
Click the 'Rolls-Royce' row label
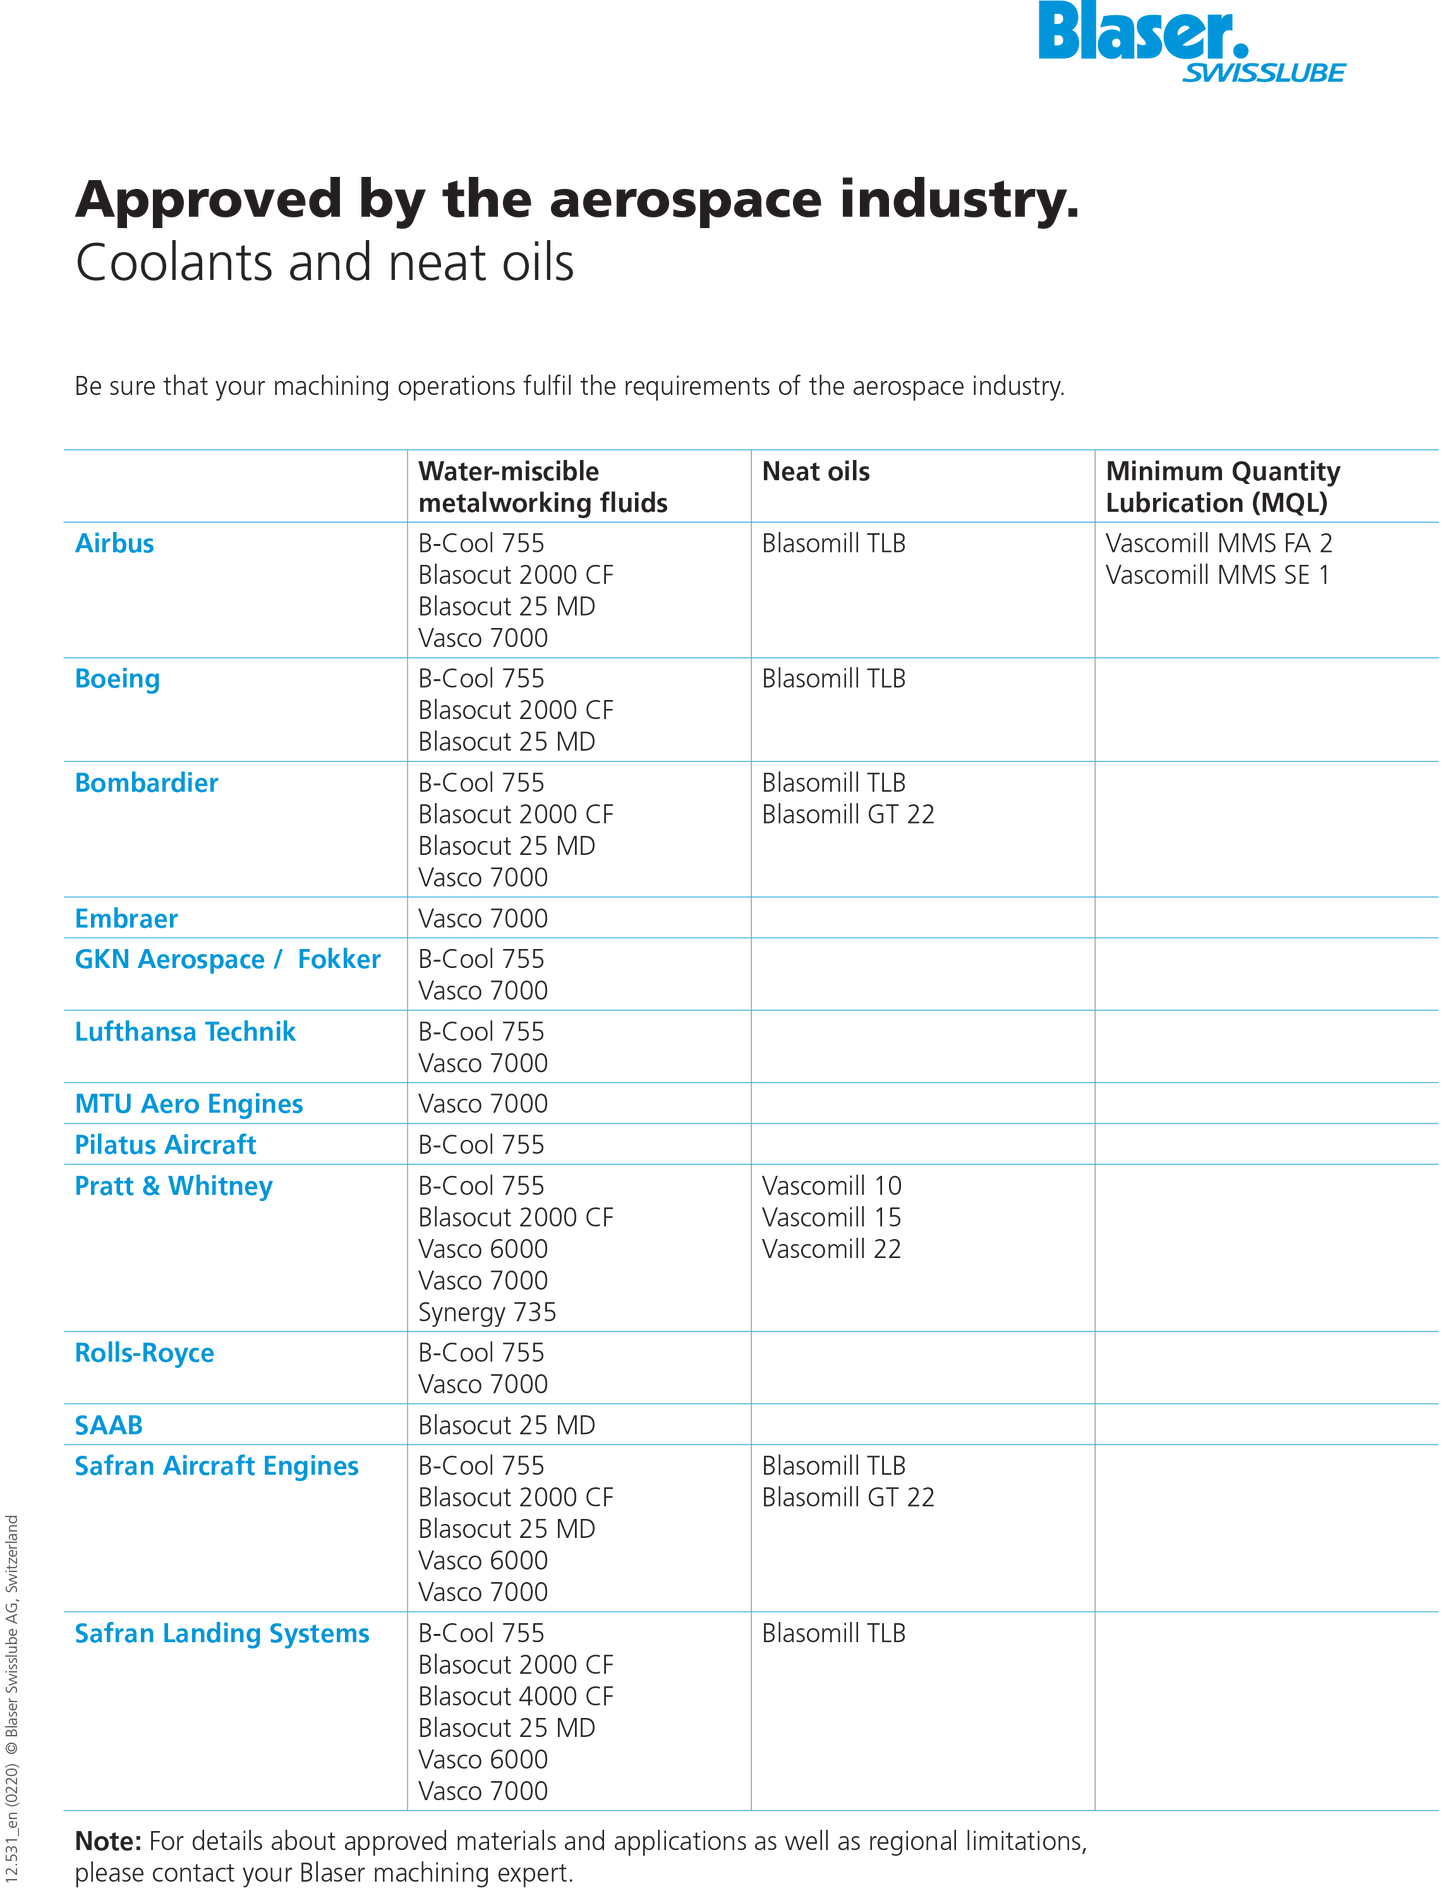click(144, 1353)
